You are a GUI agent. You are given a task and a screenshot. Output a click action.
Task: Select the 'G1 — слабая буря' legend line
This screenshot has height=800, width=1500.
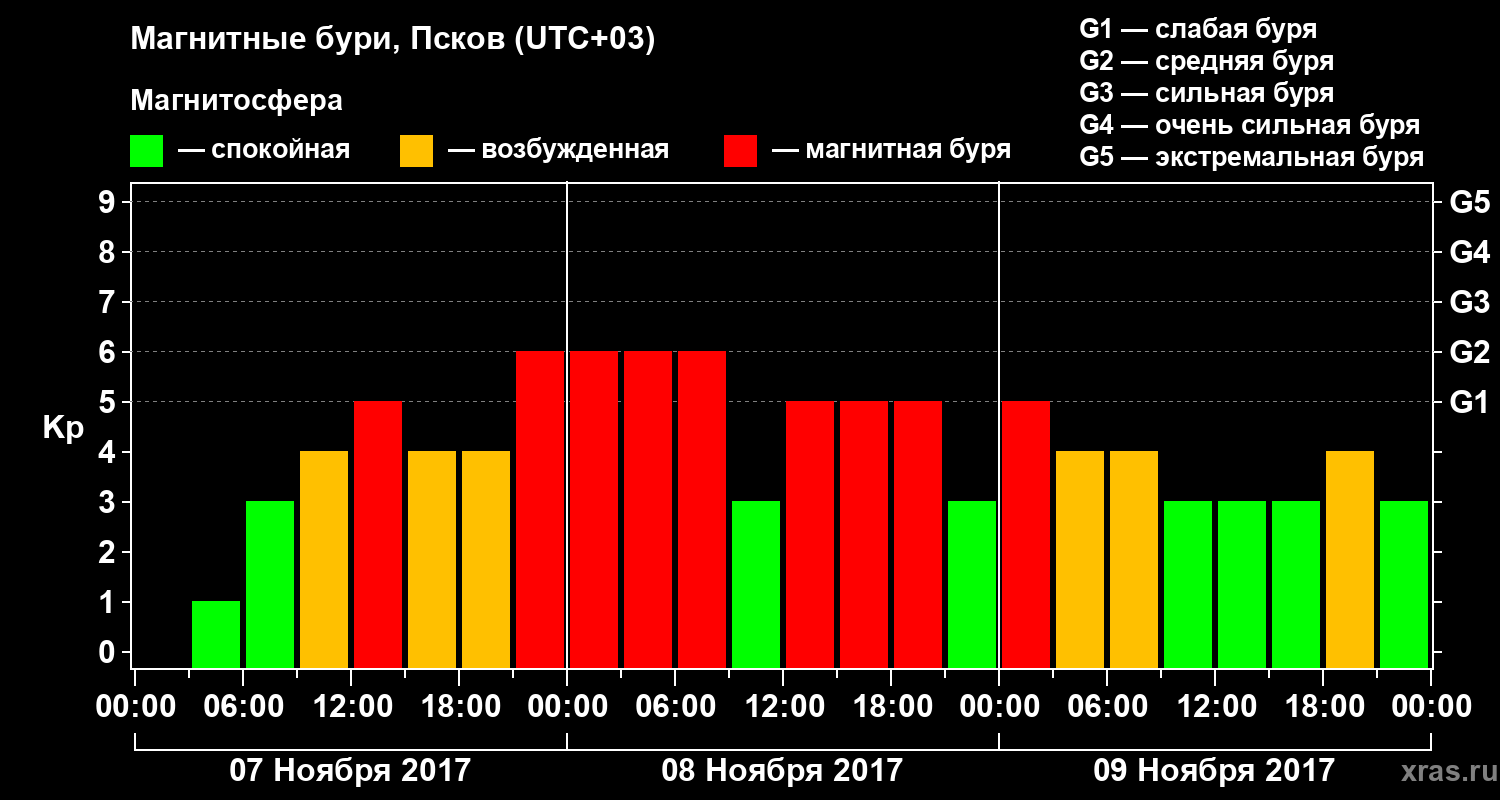click(x=1198, y=28)
